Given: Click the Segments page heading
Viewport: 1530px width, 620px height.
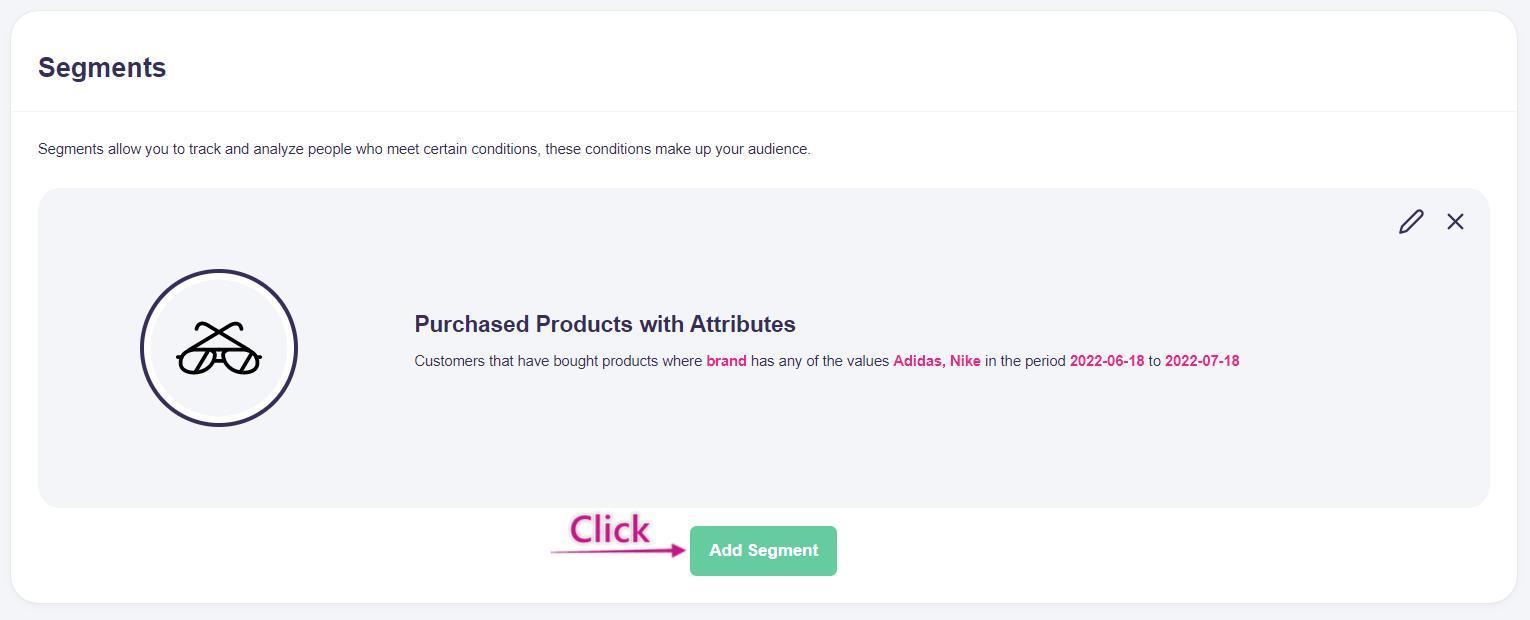Looking at the screenshot, I should [102, 68].
